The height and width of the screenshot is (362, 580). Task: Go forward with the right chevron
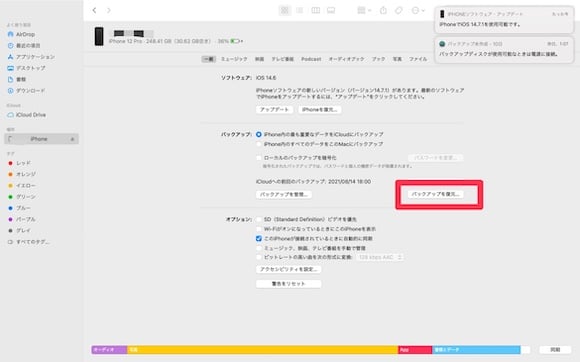click(x=108, y=10)
